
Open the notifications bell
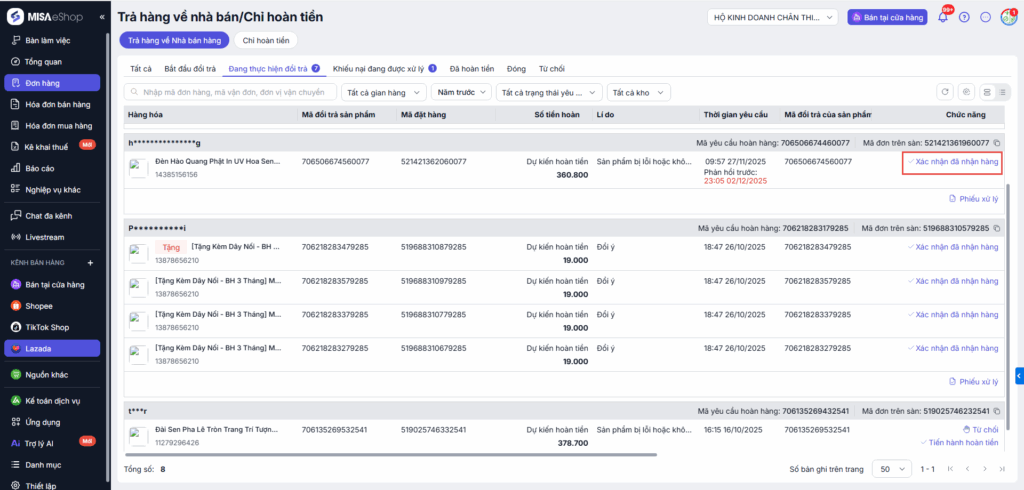point(942,17)
